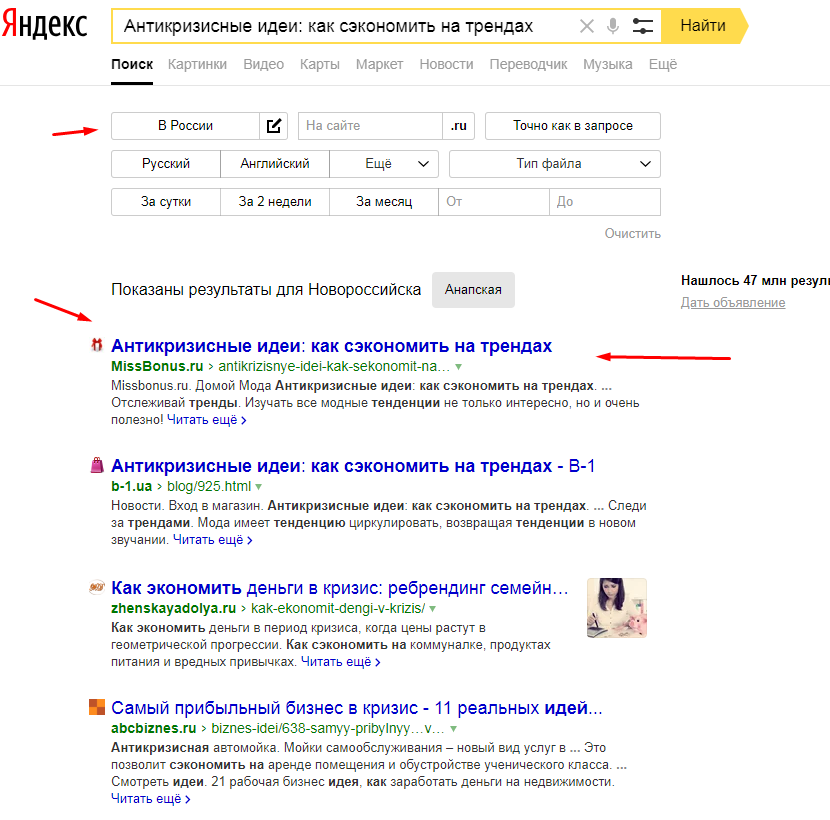Click the edit region icon
This screenshot has height=820, width=830.
[x=274, y=126]
